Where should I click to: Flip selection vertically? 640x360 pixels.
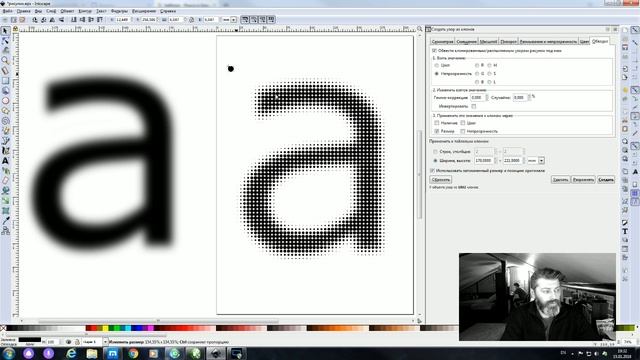point(61,20)
